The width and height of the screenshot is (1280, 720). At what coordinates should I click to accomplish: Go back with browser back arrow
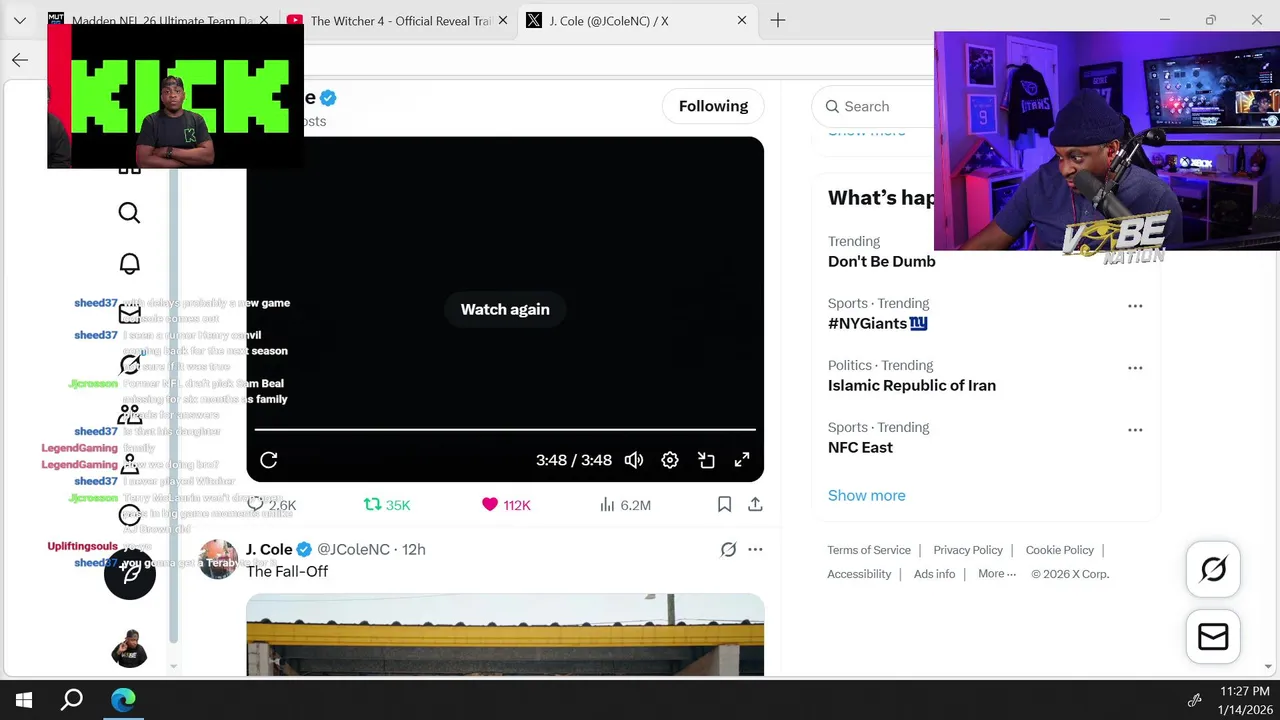tap(20, 60)
